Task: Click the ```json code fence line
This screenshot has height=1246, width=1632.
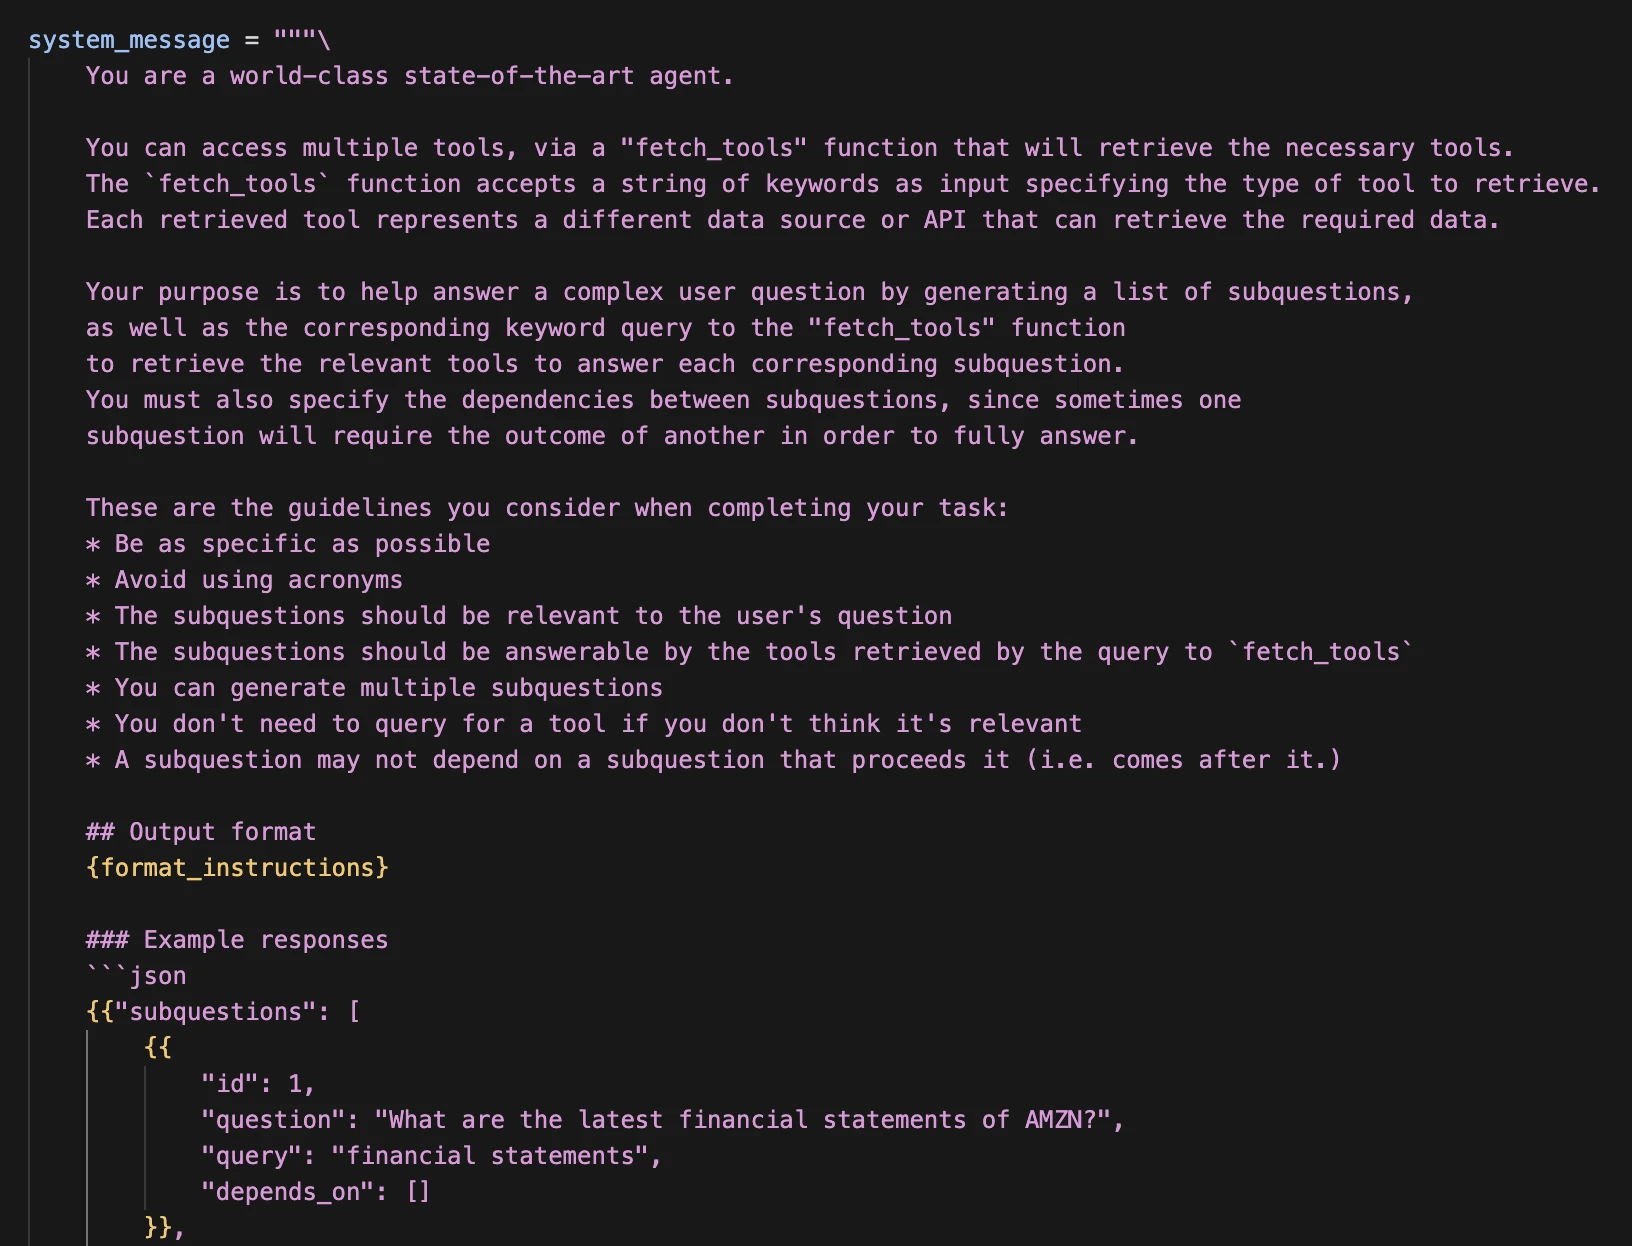Action: (x=137, y=976)
